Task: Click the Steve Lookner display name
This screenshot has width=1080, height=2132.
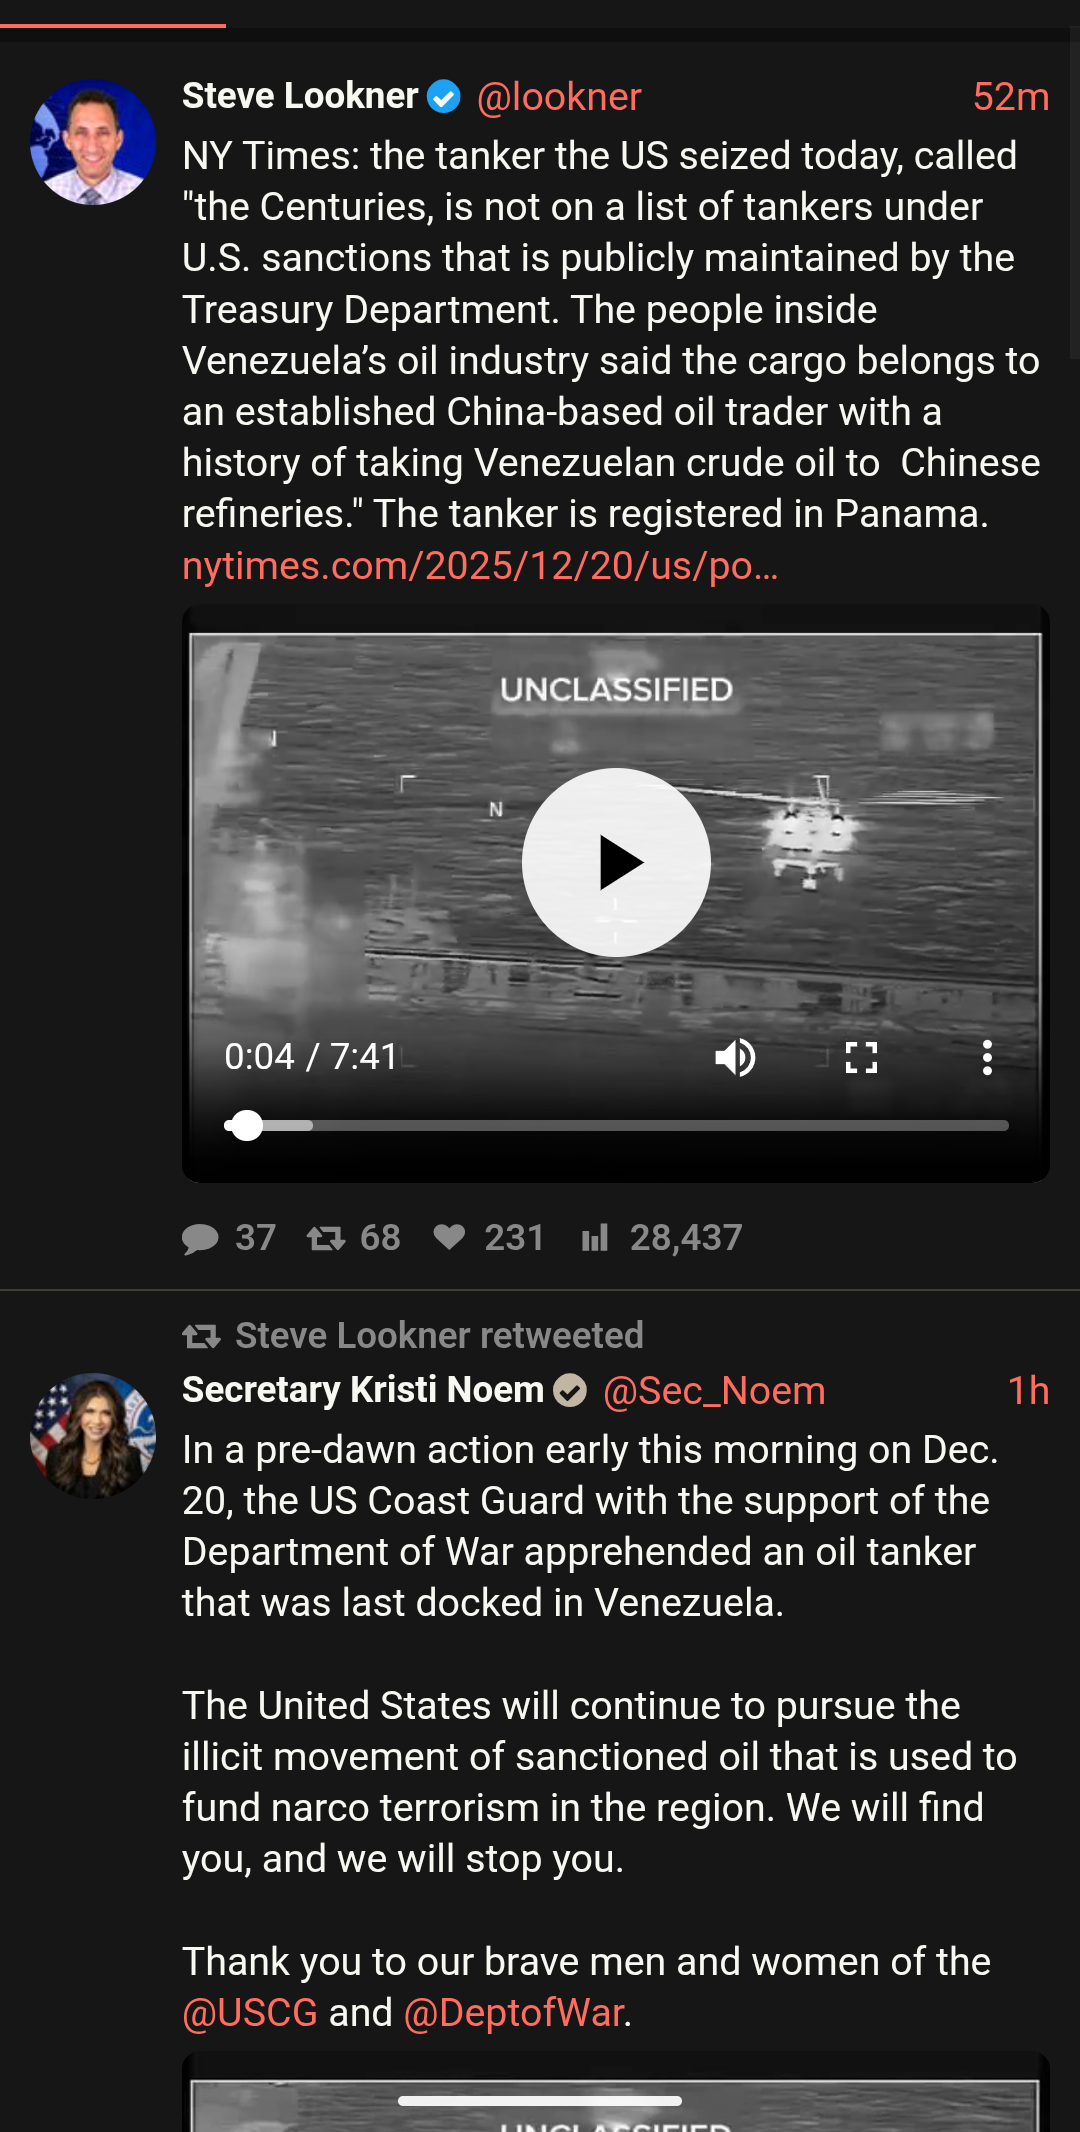Action: (x=300, y=96)
